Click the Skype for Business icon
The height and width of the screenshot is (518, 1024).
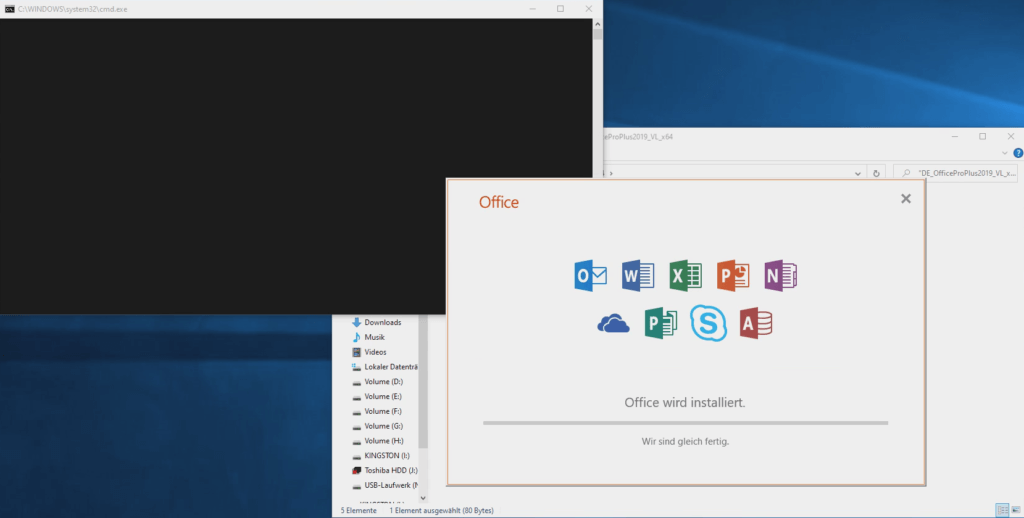[708, 323]
